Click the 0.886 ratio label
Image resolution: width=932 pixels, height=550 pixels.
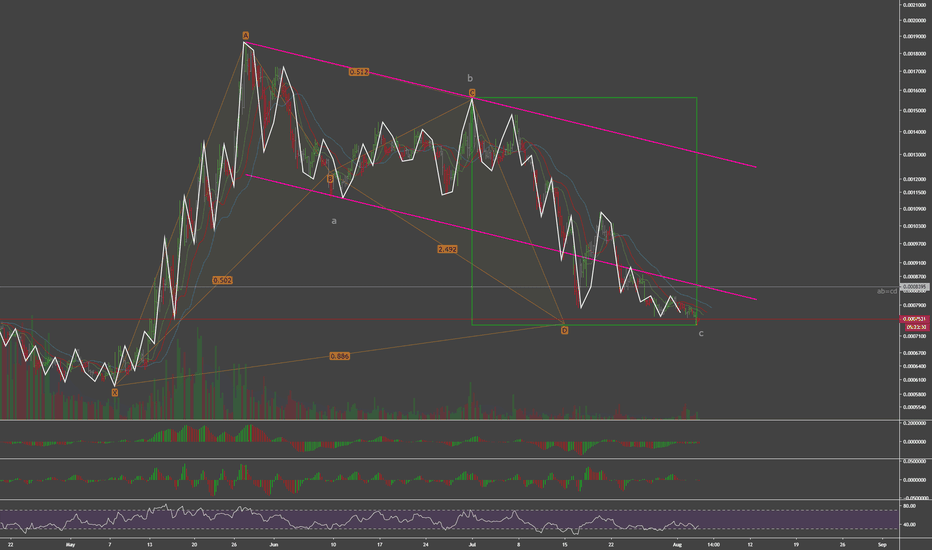click(x=339, y=356)
